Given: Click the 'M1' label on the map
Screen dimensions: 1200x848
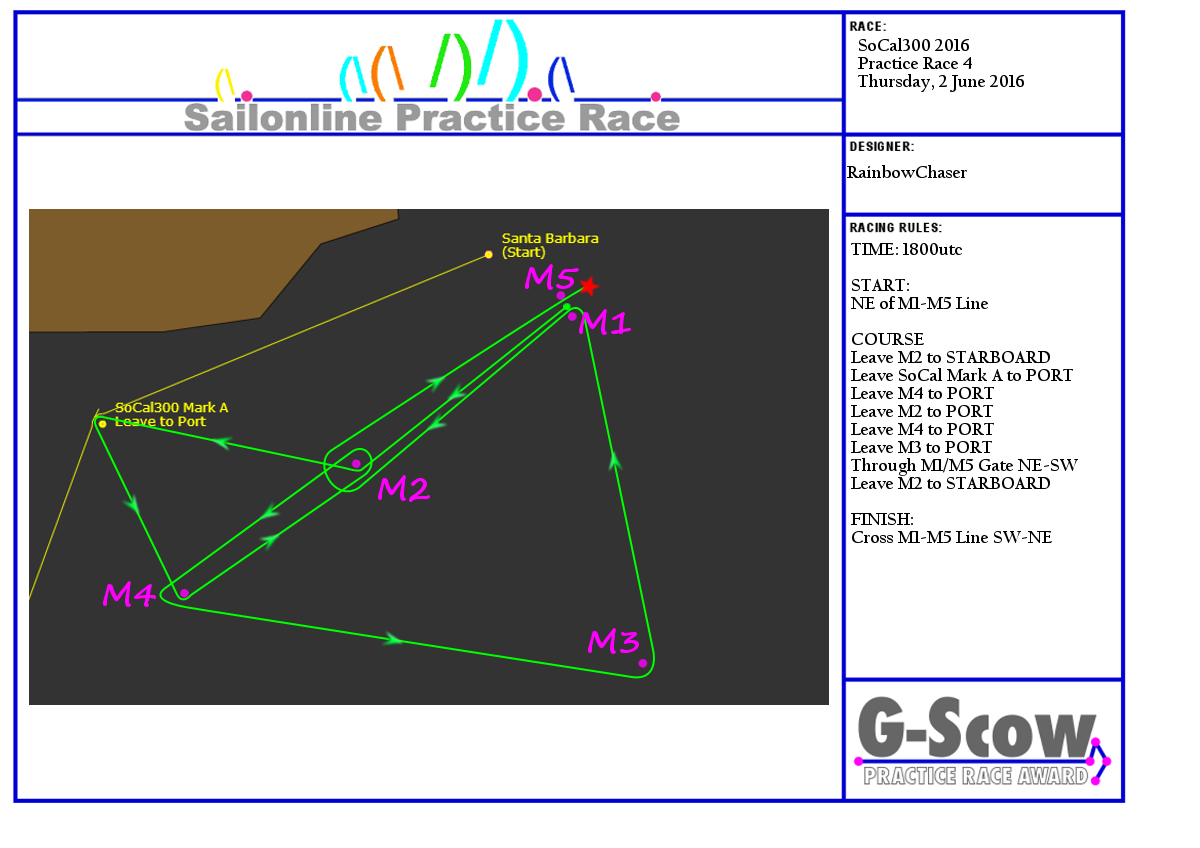Looking at the screenshot, I should point(606,323).
